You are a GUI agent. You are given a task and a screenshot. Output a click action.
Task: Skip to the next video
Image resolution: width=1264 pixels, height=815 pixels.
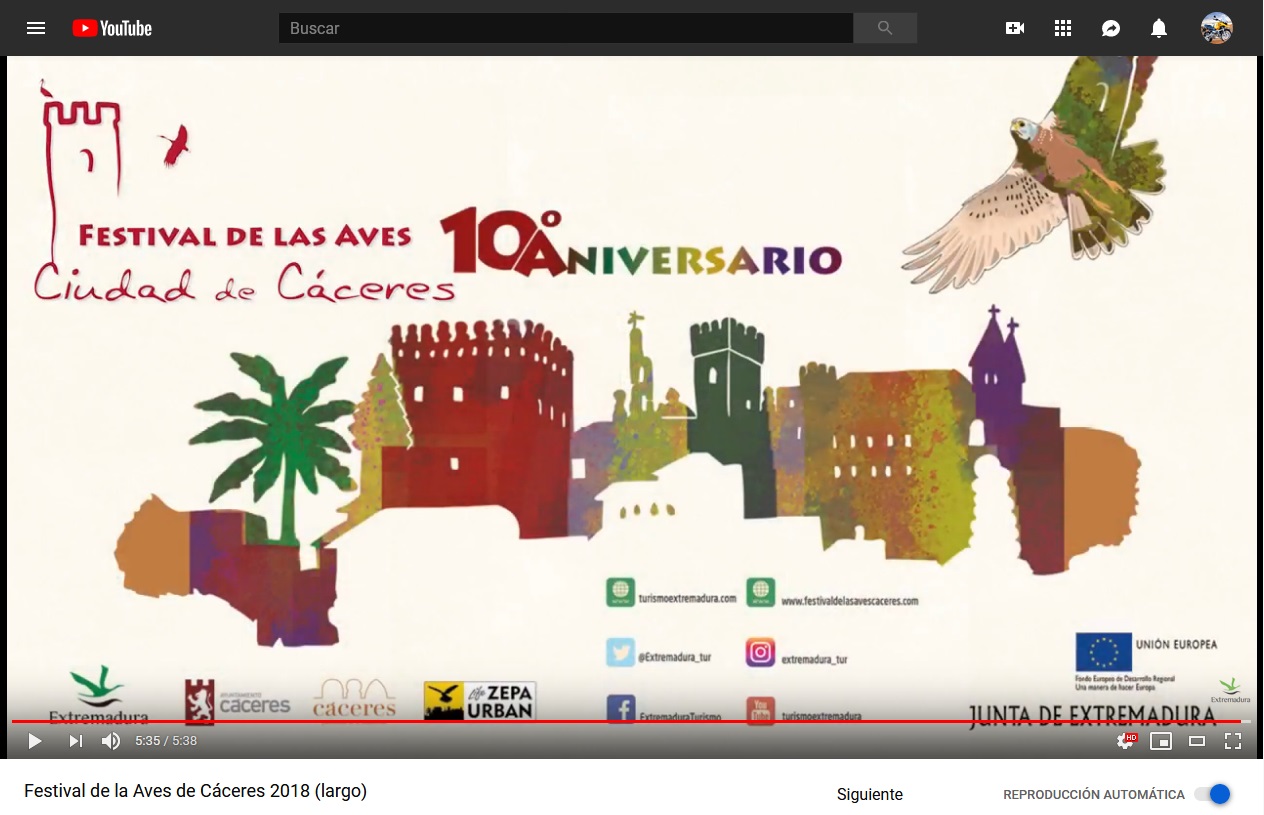click(x=76, y=741)
